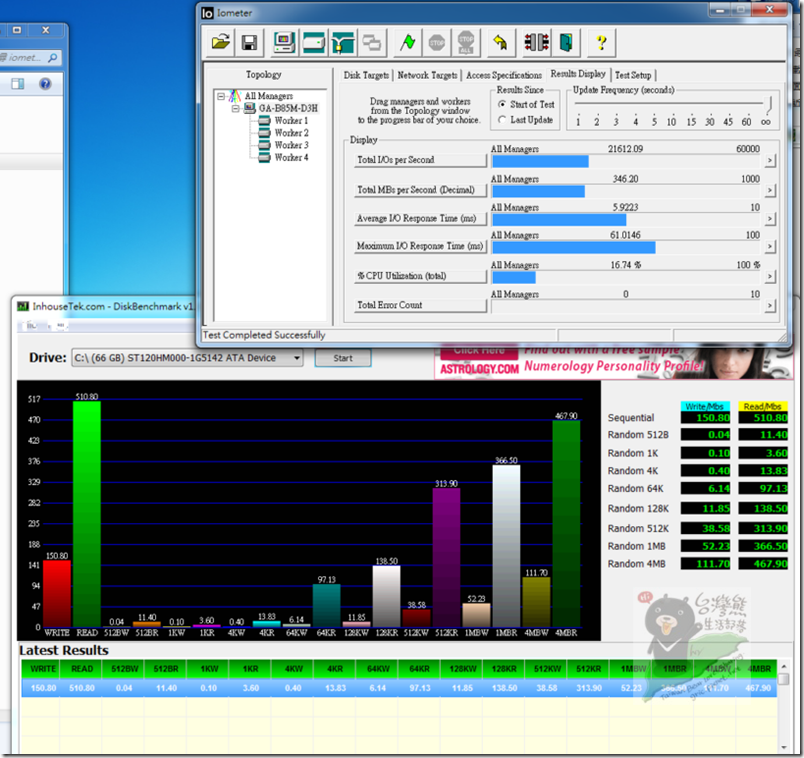This screenshot has width=804, height=758.
Task: Select Last Update radio button
Action: coord(502,119)
